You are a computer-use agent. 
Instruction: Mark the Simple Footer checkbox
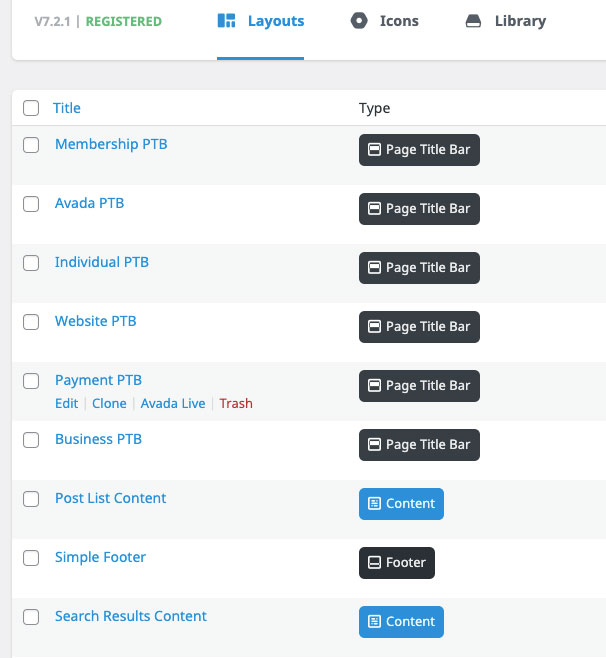(x=31, y=558)
